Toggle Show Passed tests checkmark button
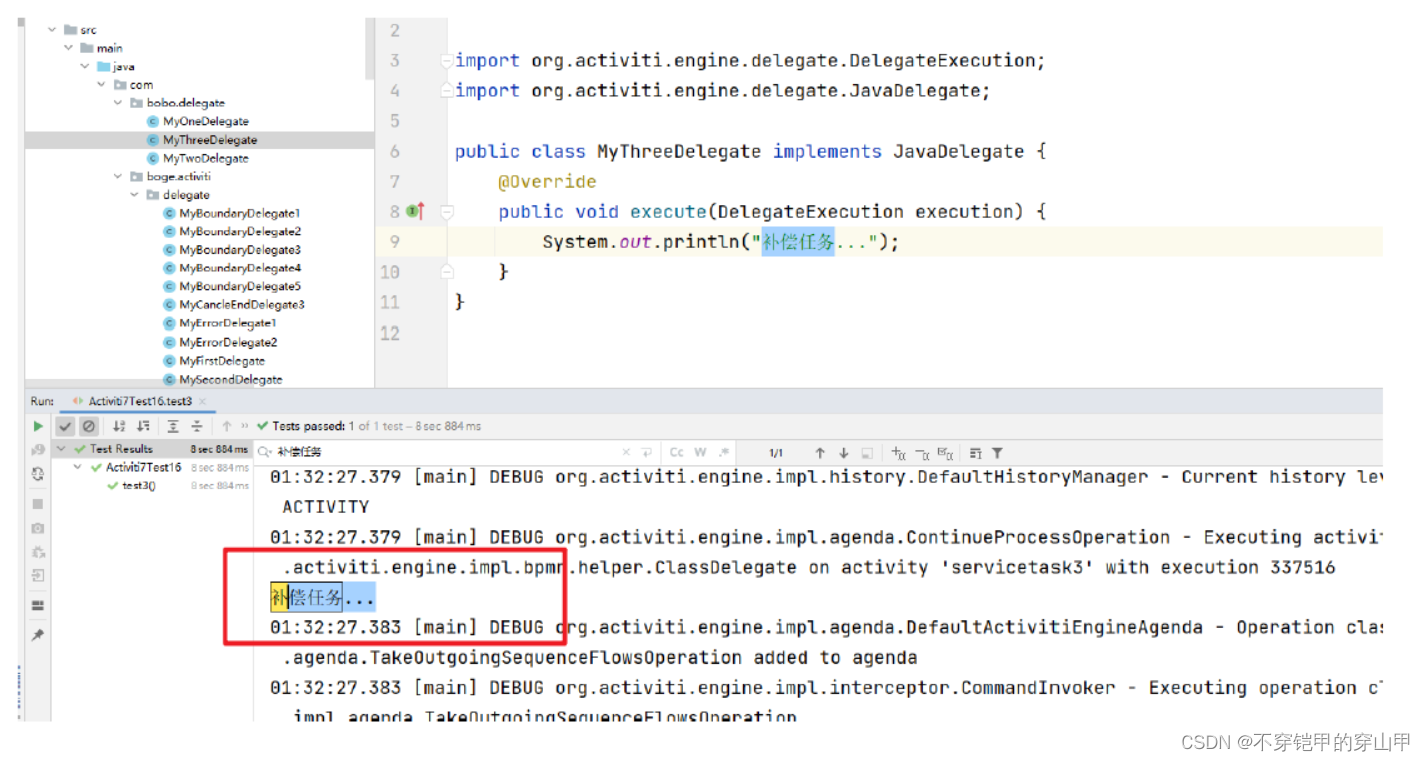1425x761 pixels. (x=66, y=426)
